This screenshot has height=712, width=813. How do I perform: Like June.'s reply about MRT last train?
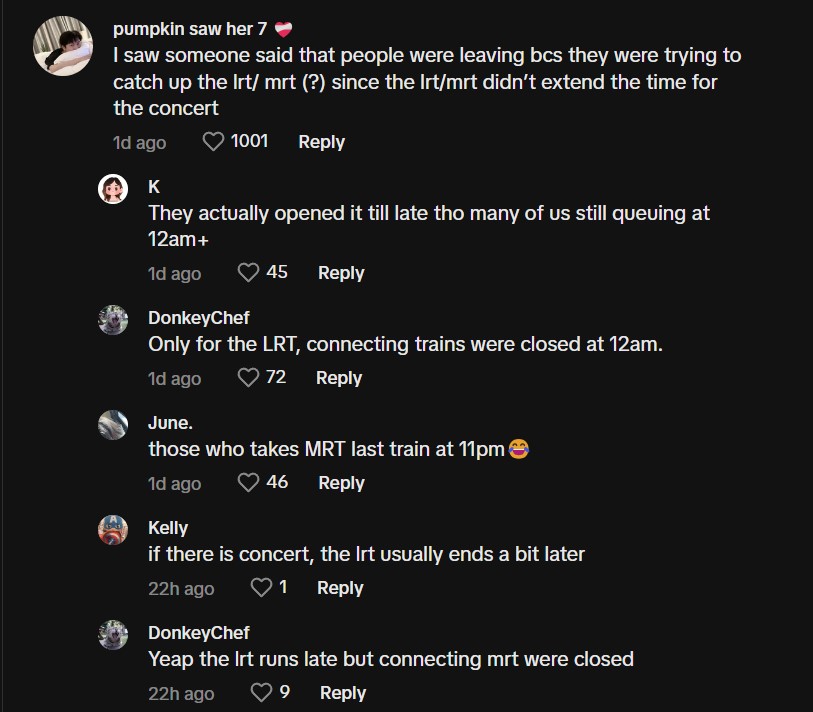click(248, 483)
